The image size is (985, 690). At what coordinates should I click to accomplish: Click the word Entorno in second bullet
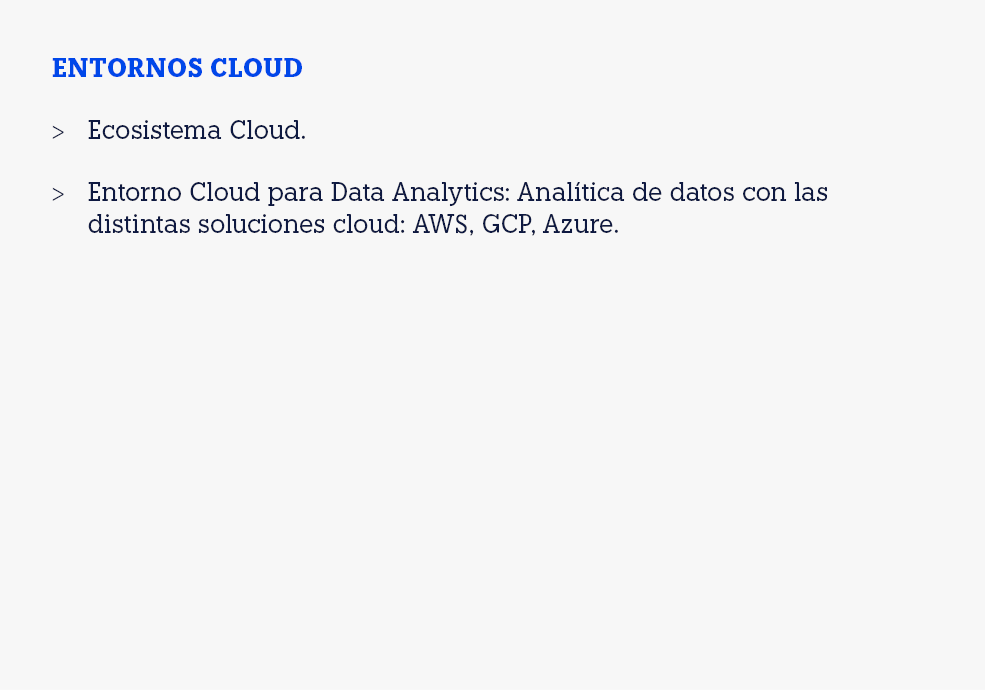(135, 192)
